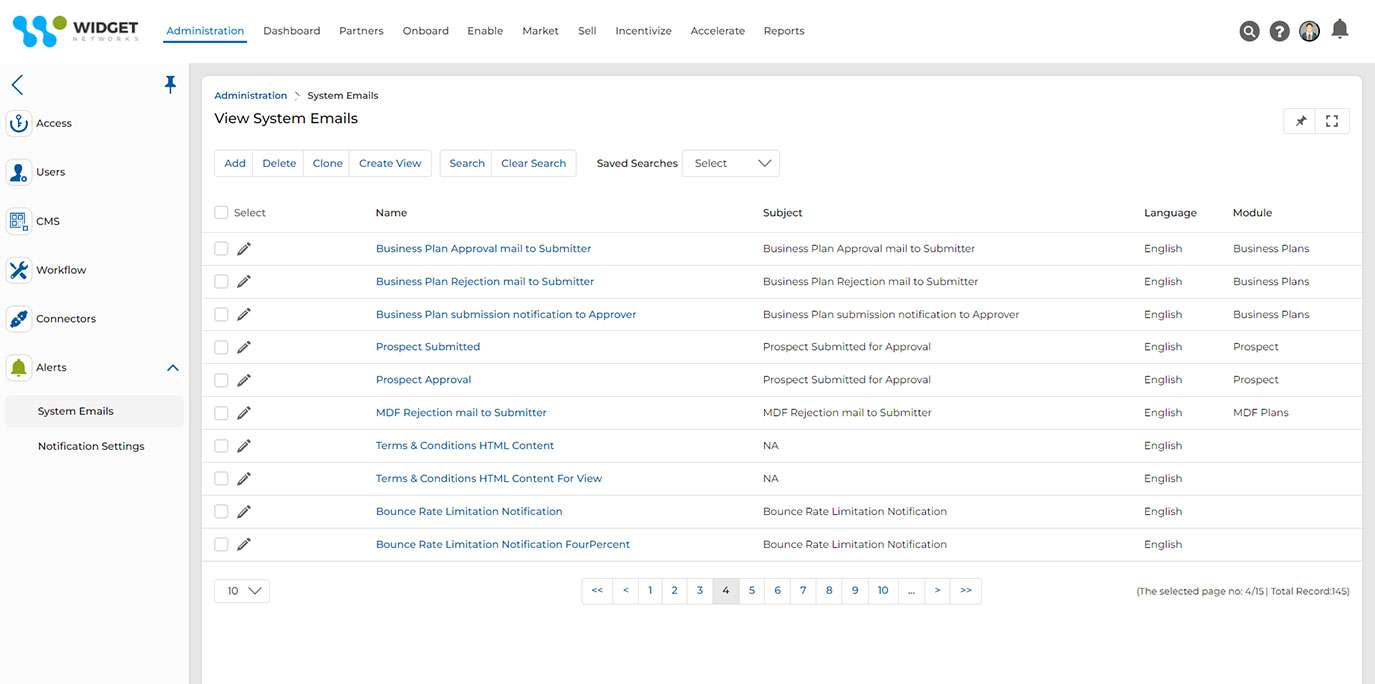Open Prospect Submitted email link

428,347
